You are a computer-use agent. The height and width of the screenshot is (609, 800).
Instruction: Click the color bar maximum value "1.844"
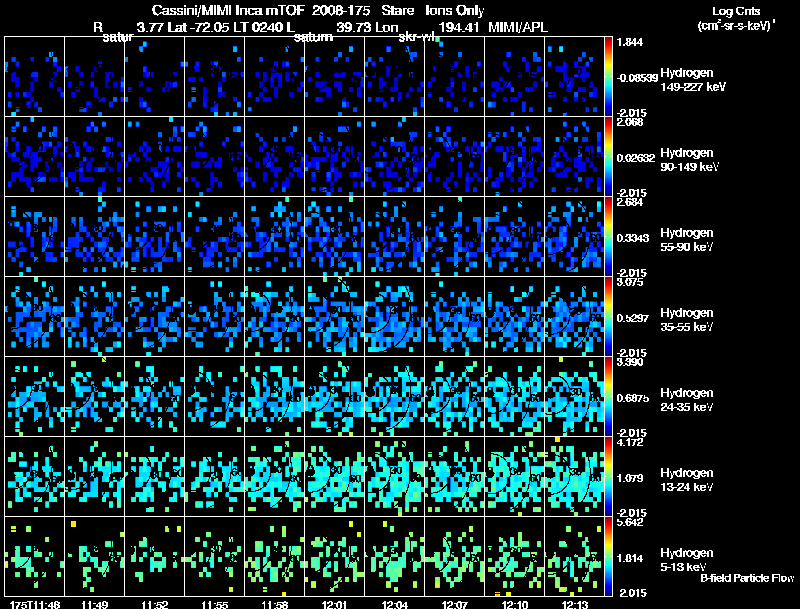coord(630,42)
